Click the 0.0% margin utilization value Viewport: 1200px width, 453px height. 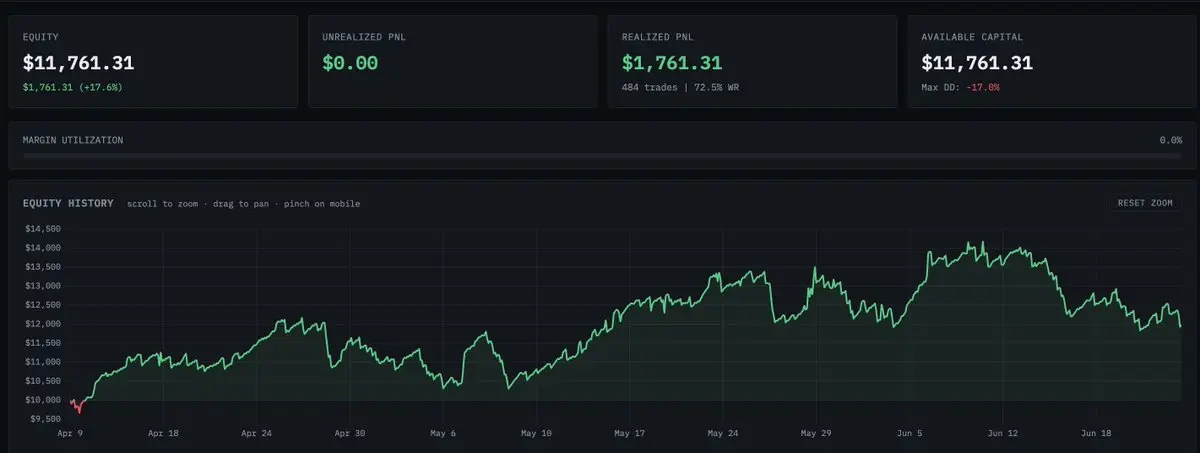(1171, 140)
